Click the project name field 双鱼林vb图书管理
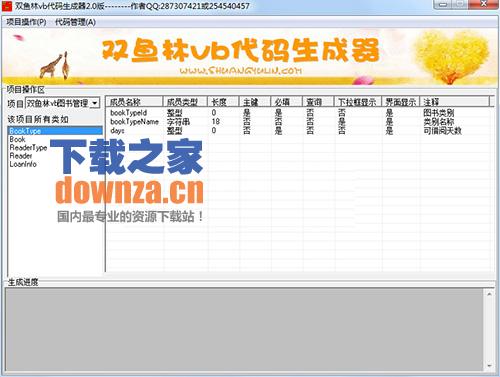The image size is (500, 377). pos(58,103)
